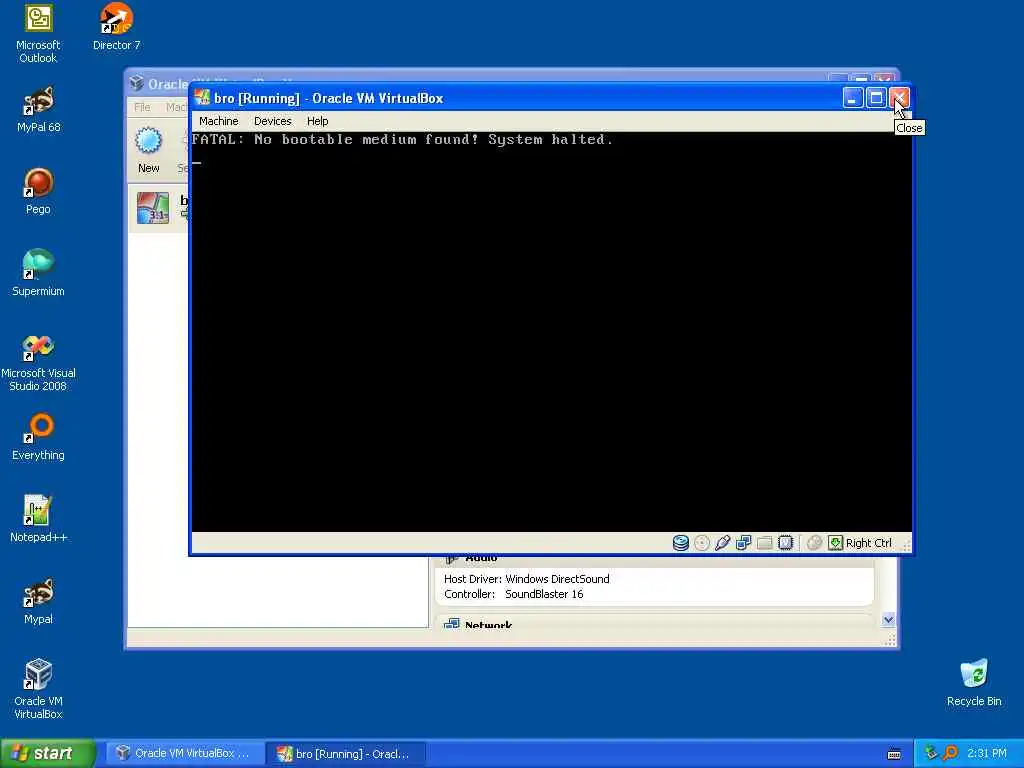Minimize the bro VM window
Screen dimensions: 1024x768
click(x=852, y=98)
